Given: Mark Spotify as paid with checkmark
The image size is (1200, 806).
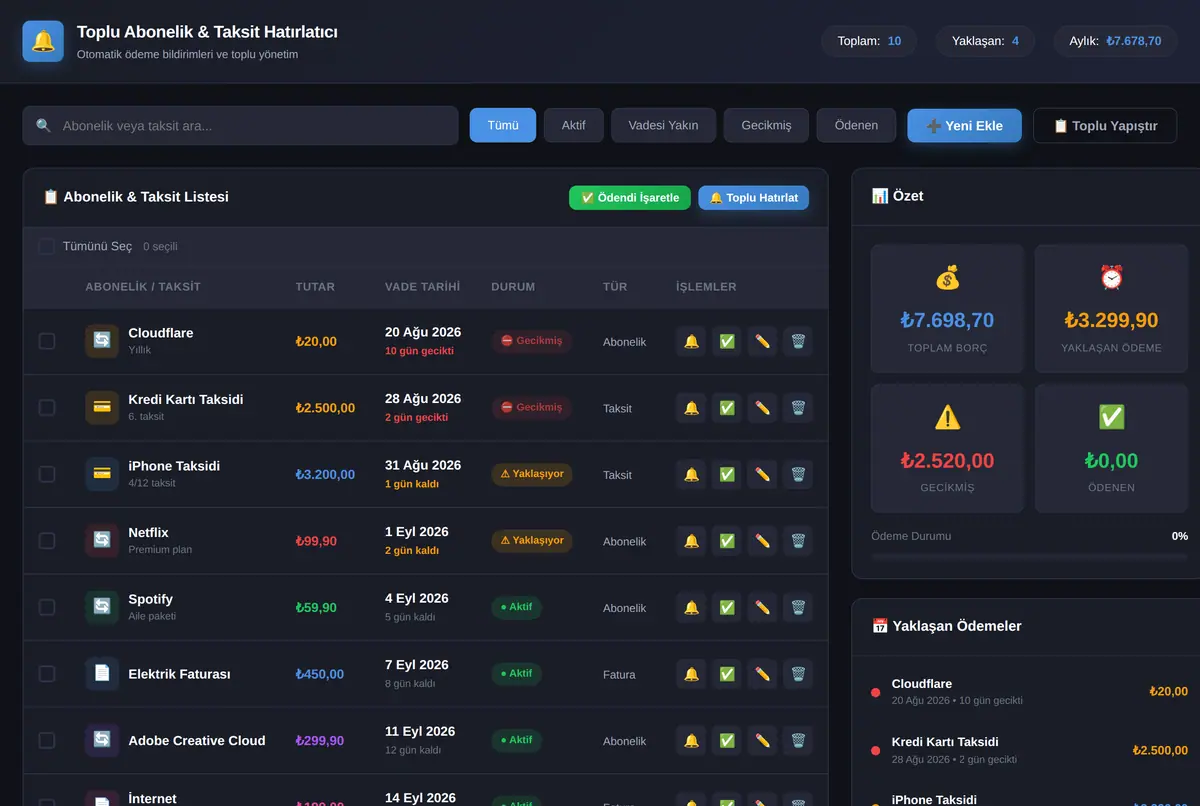Looking at the screenshot, I should point(727,607).
